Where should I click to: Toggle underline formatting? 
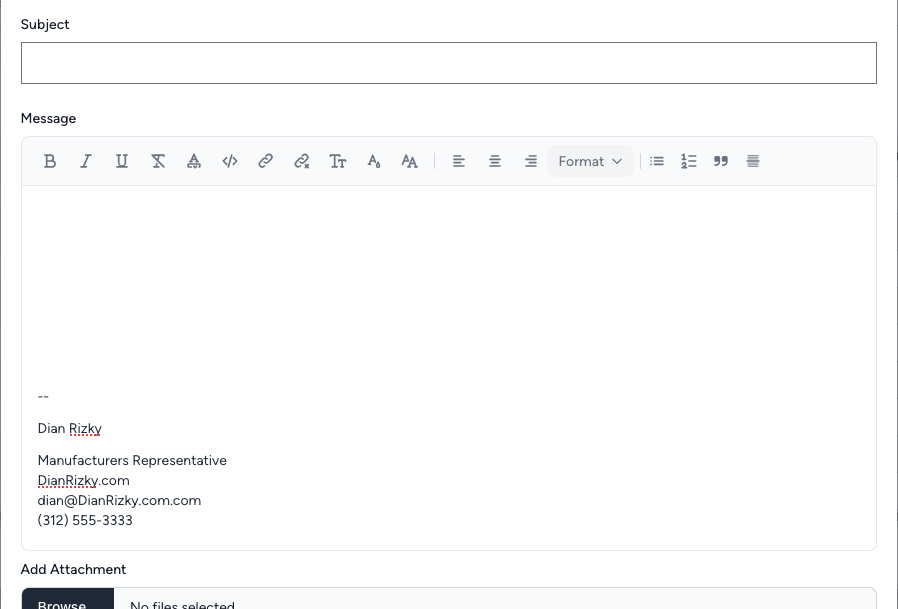(121, 161)
